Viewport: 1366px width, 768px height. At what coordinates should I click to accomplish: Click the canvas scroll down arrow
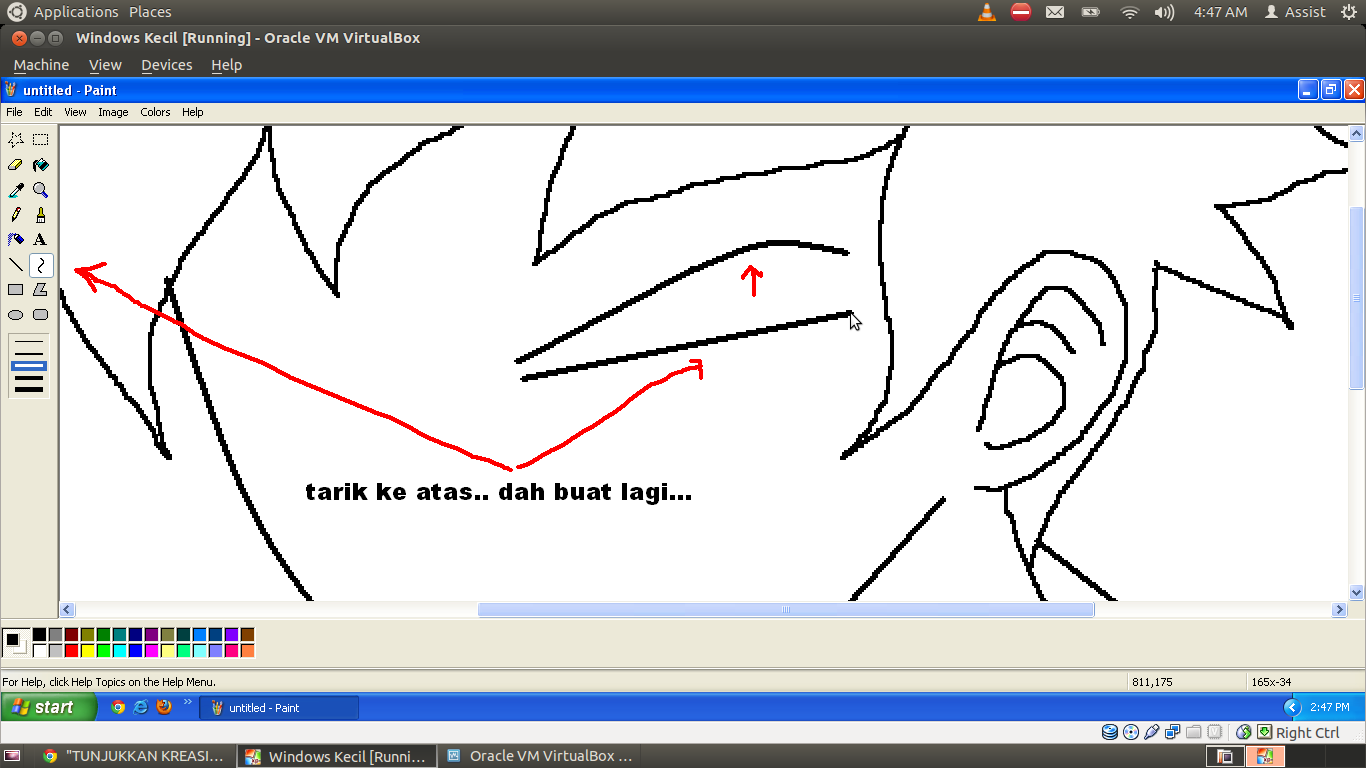tap(1357, 593)
